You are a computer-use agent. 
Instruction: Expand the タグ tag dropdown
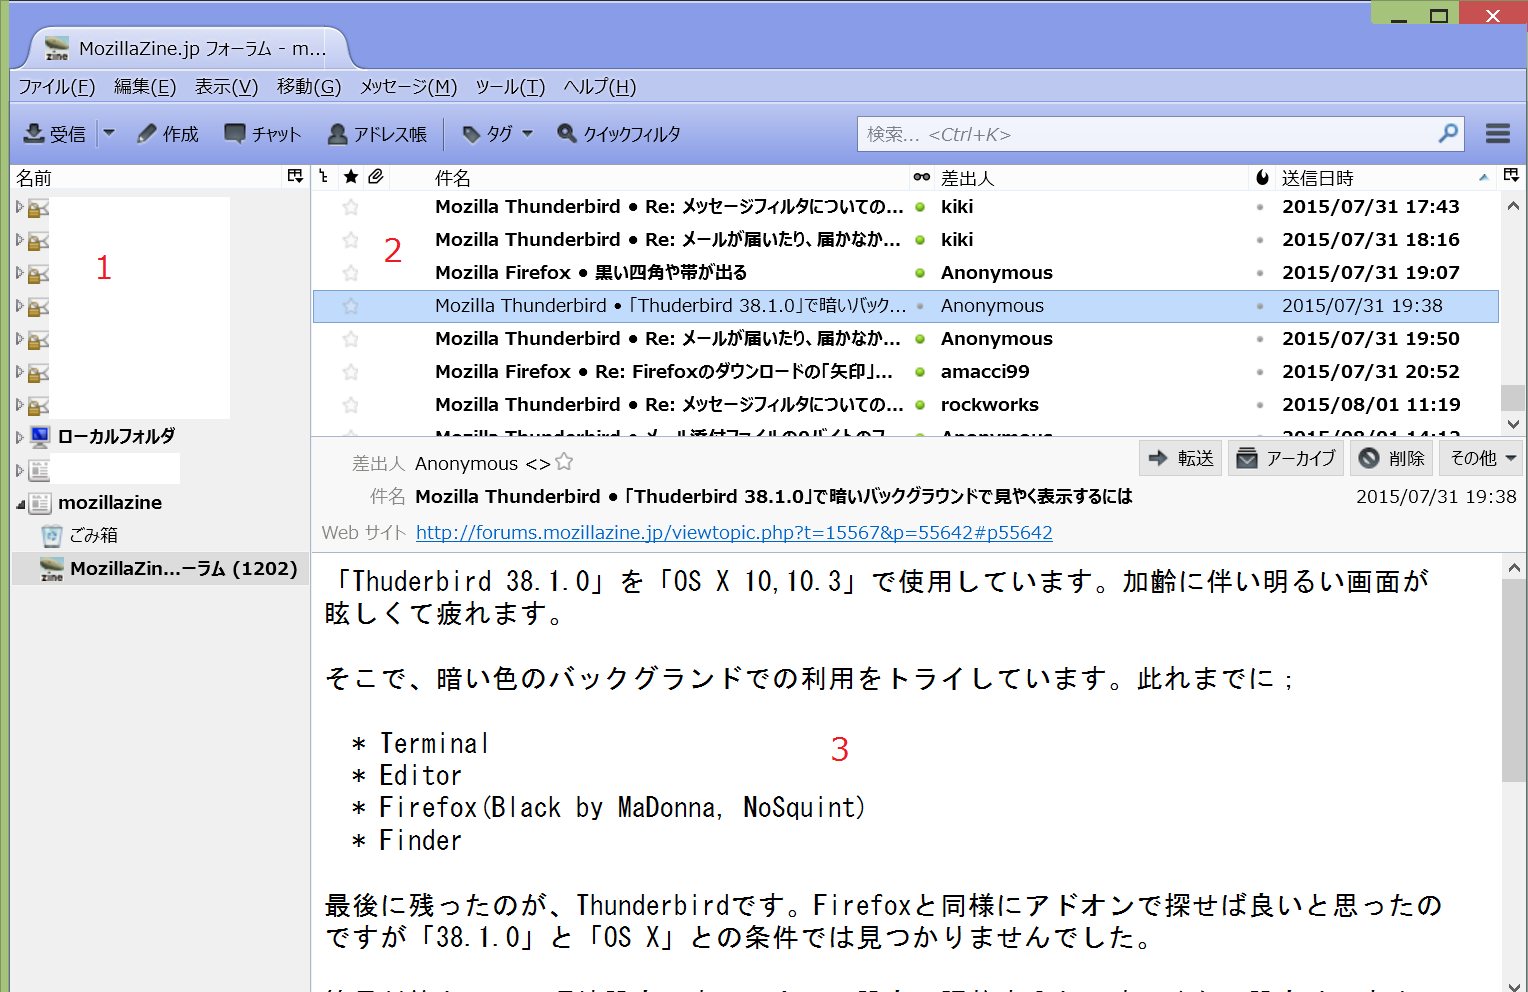pos(527,133)
